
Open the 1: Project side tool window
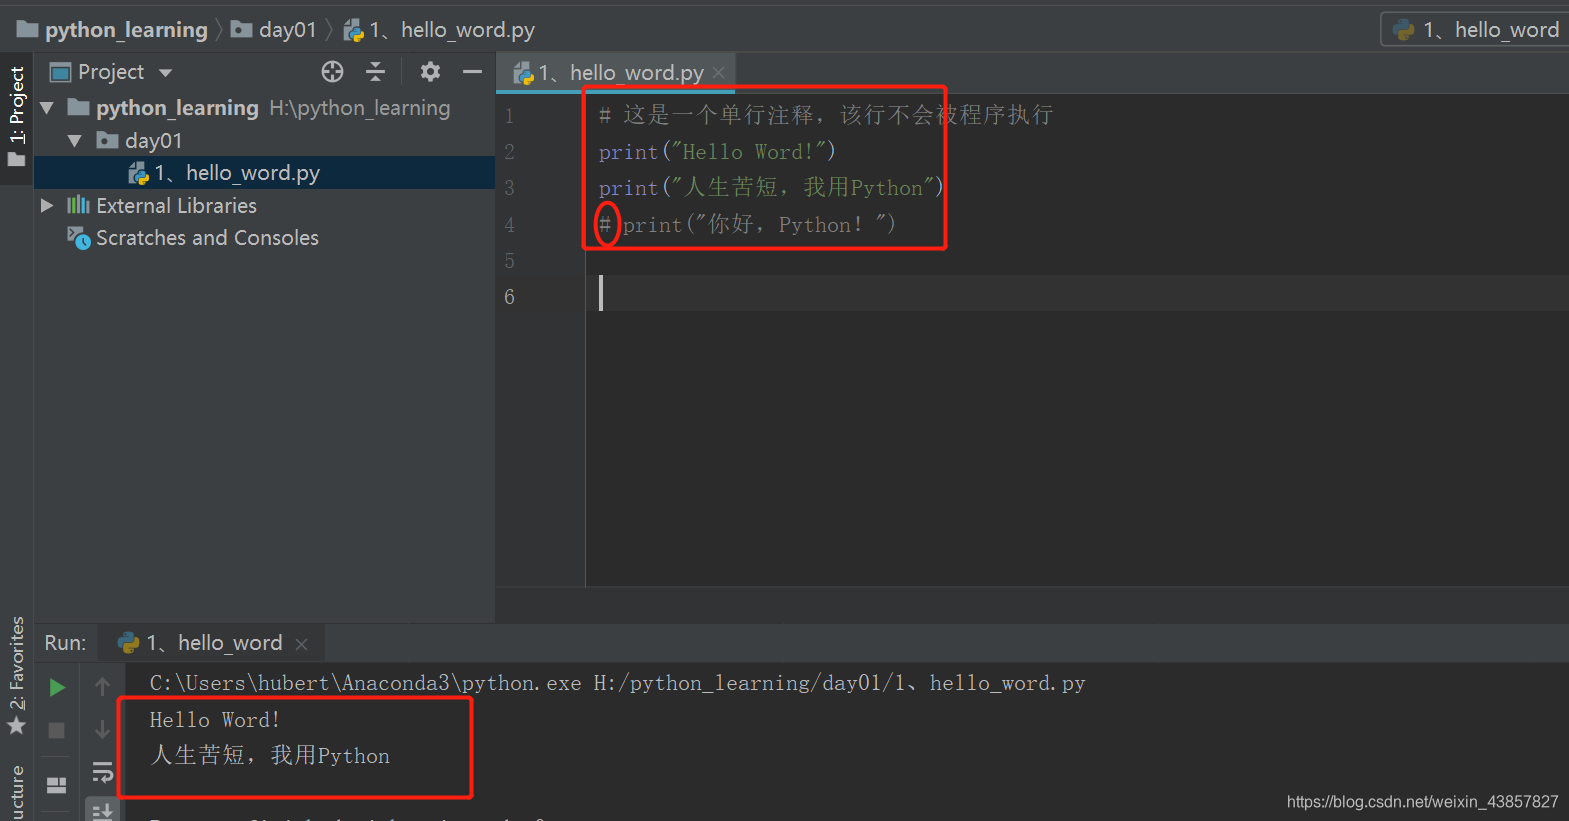[17, 117]
